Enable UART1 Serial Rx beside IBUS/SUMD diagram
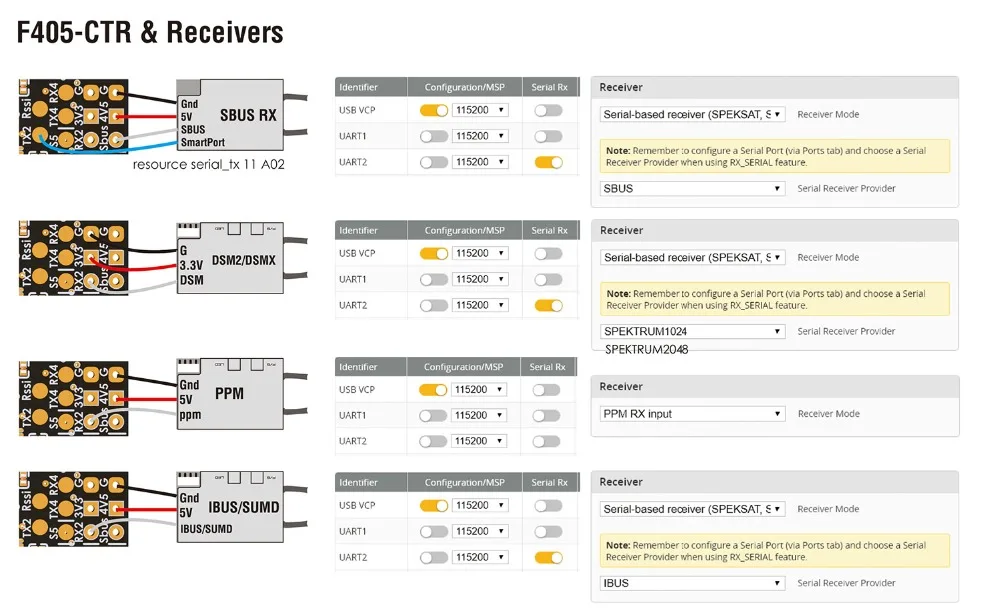 548,531
